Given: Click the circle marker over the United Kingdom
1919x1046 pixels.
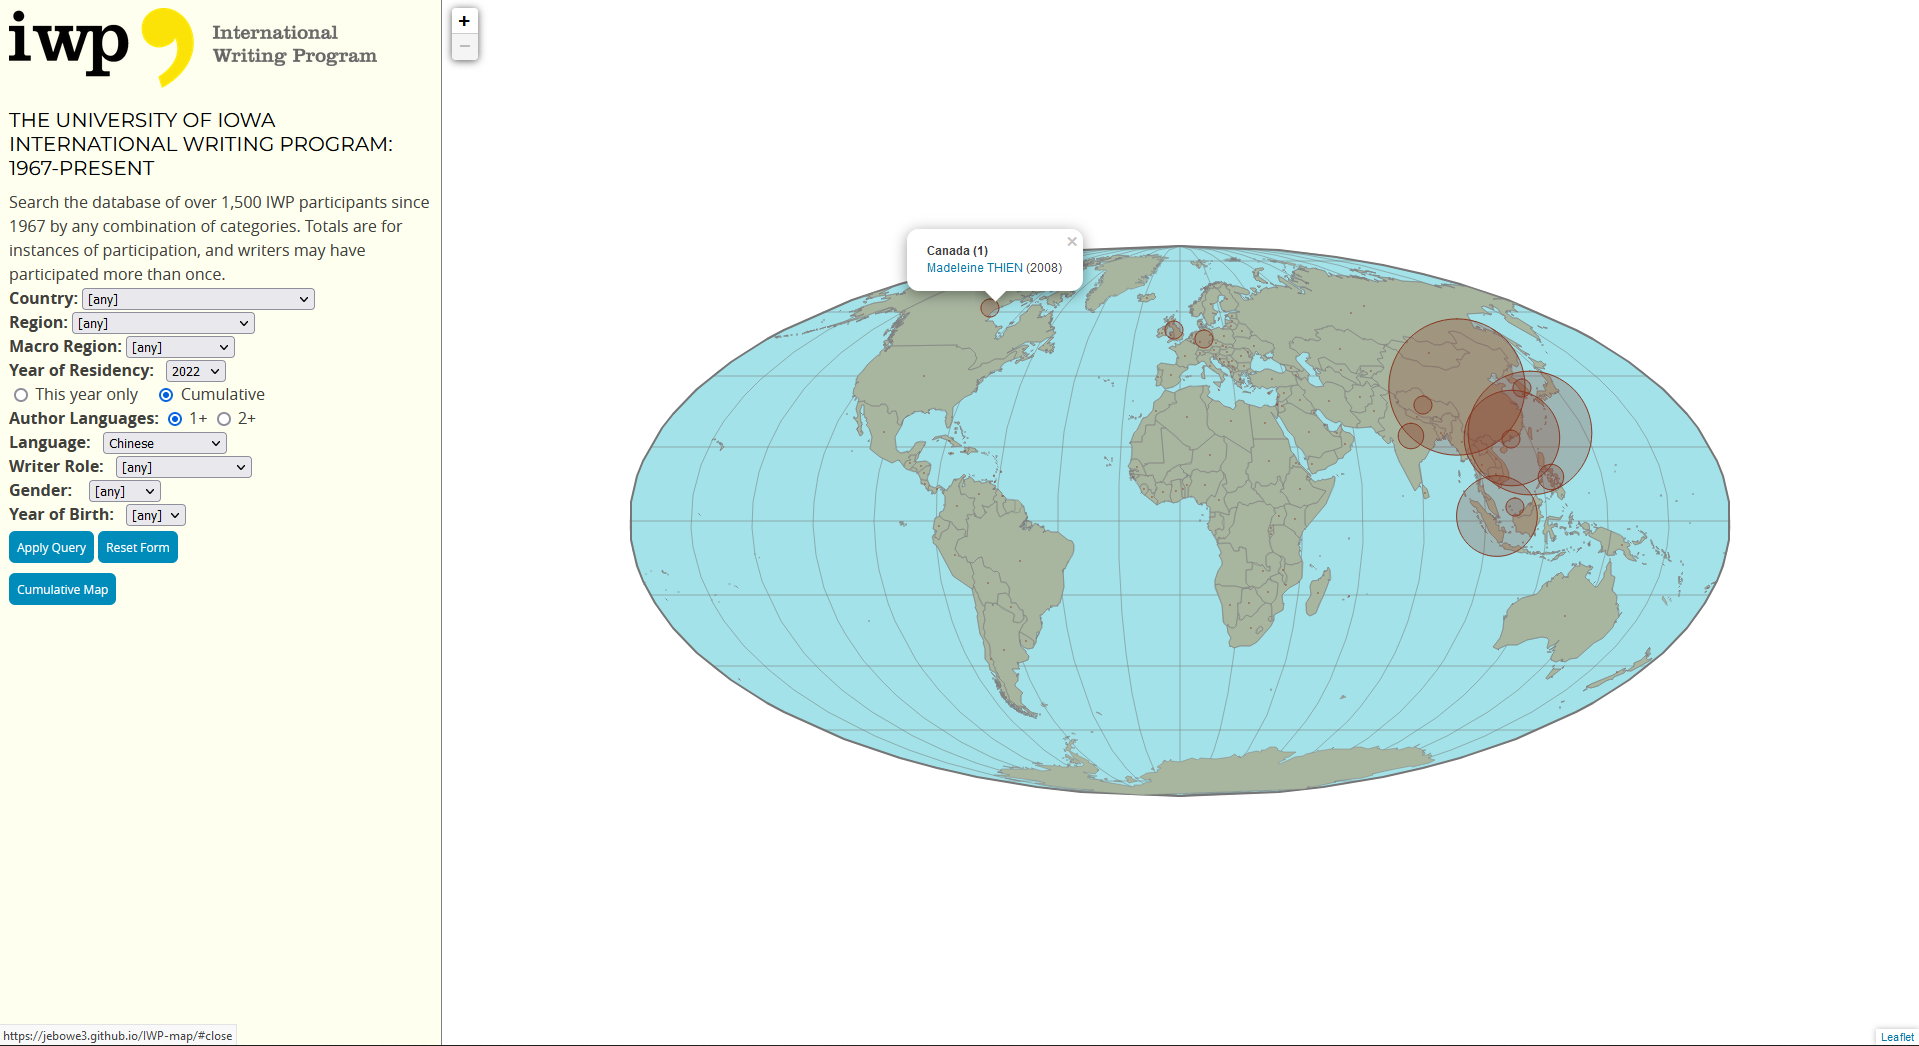Looking at the screenshot, I should (1174, 330).
